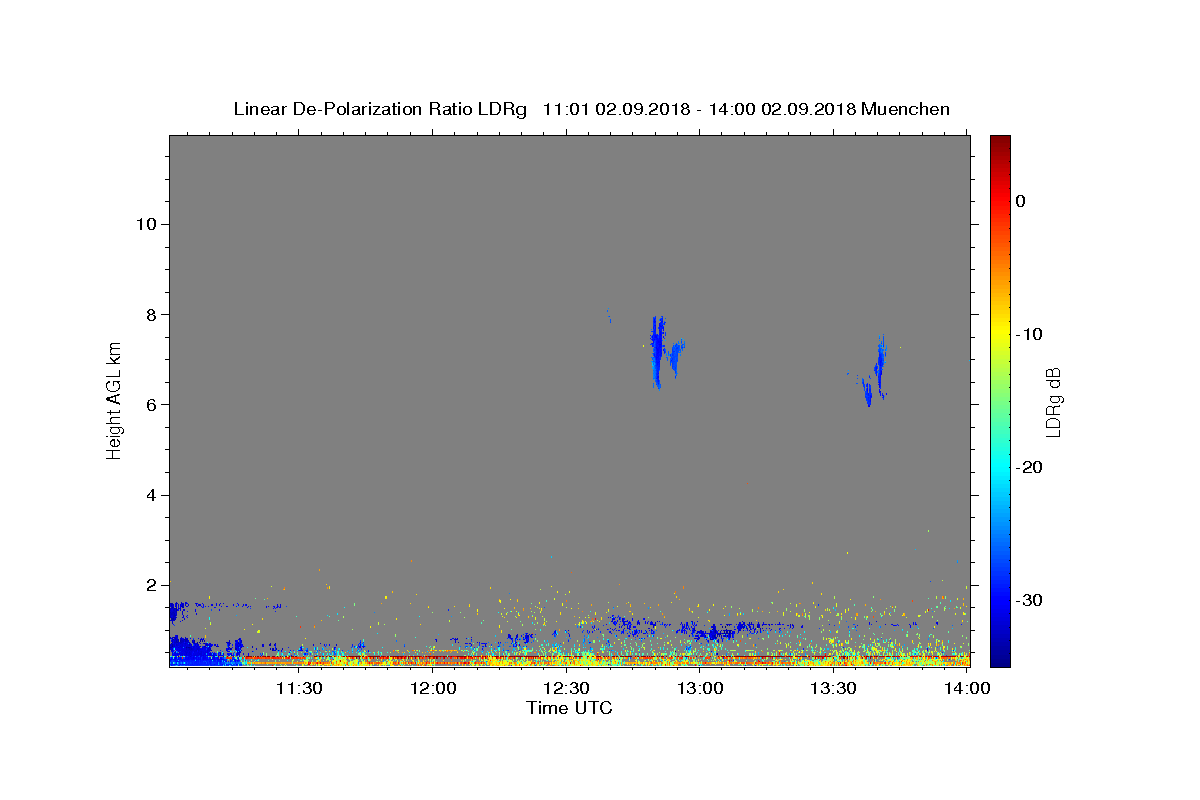Click the plot title 'Linear De-Polarization Ratio LDRg'

point(380,109)
